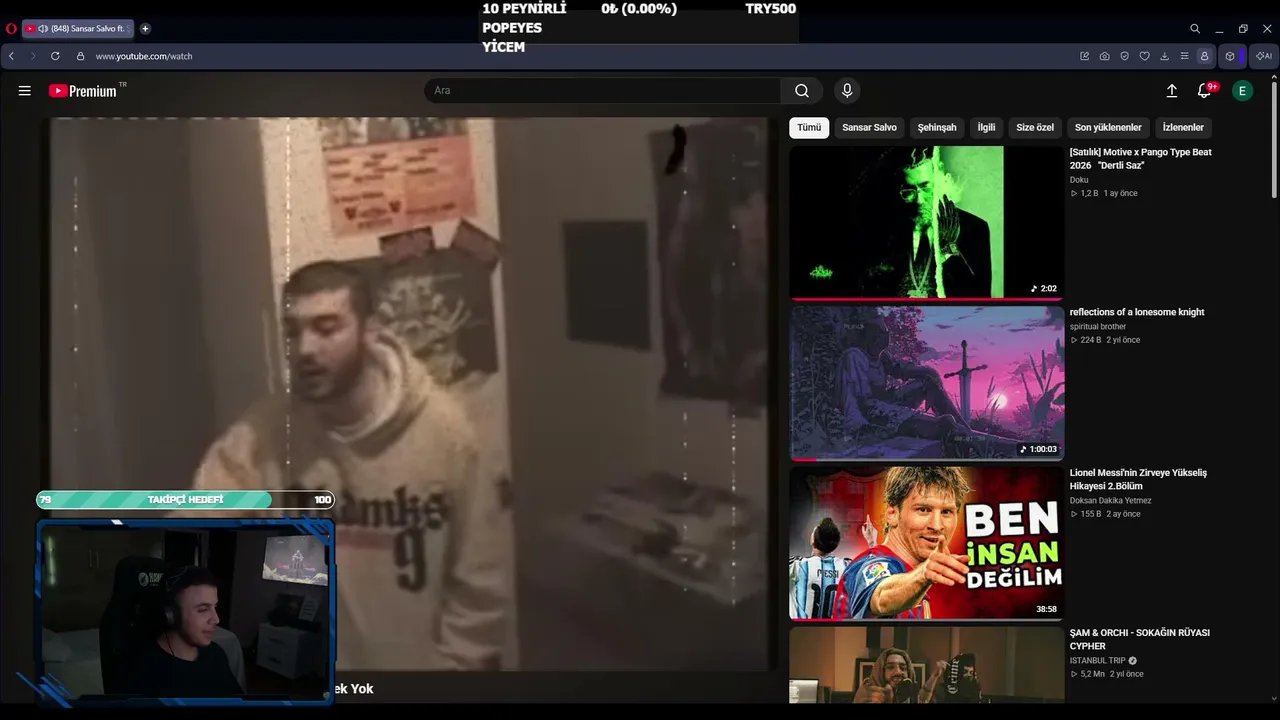Select the 'İlgili' filter chip
The width and height of the screenshot is (1280, 720).
click(986, 128)
